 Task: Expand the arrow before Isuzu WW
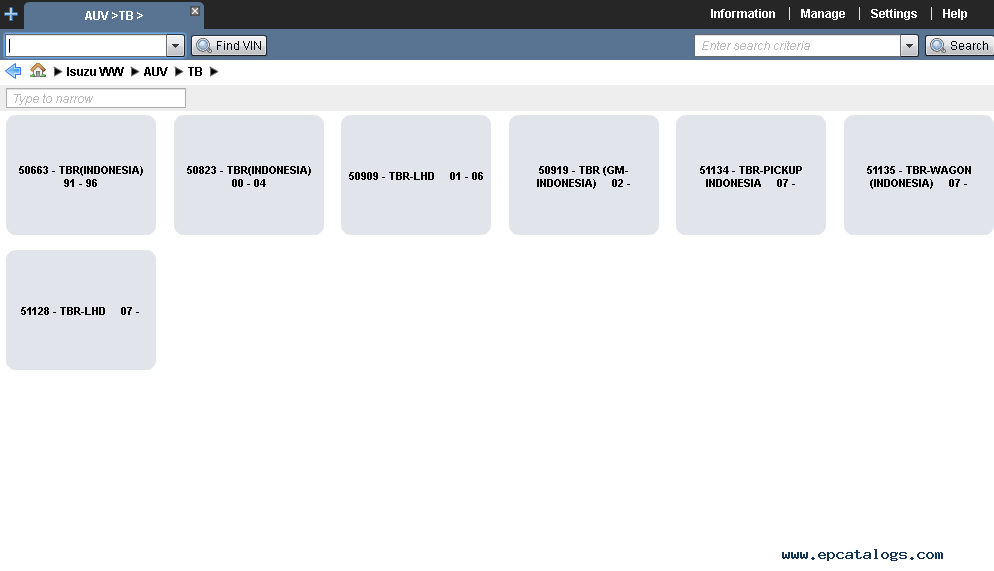pos(58,72)
